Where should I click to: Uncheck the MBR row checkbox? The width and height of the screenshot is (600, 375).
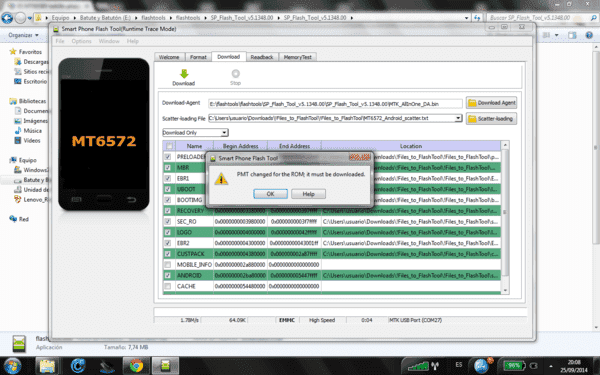tap(168, 168)
